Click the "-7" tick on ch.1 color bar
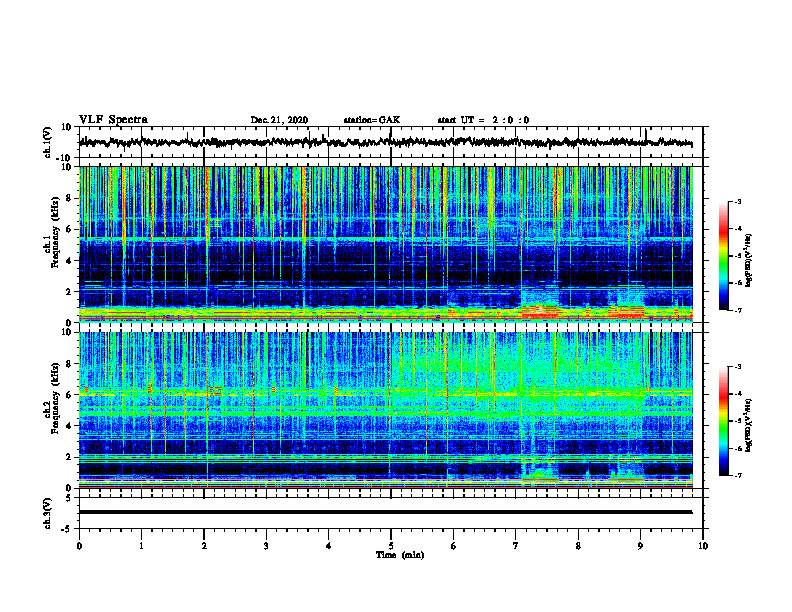 [738, 311]
